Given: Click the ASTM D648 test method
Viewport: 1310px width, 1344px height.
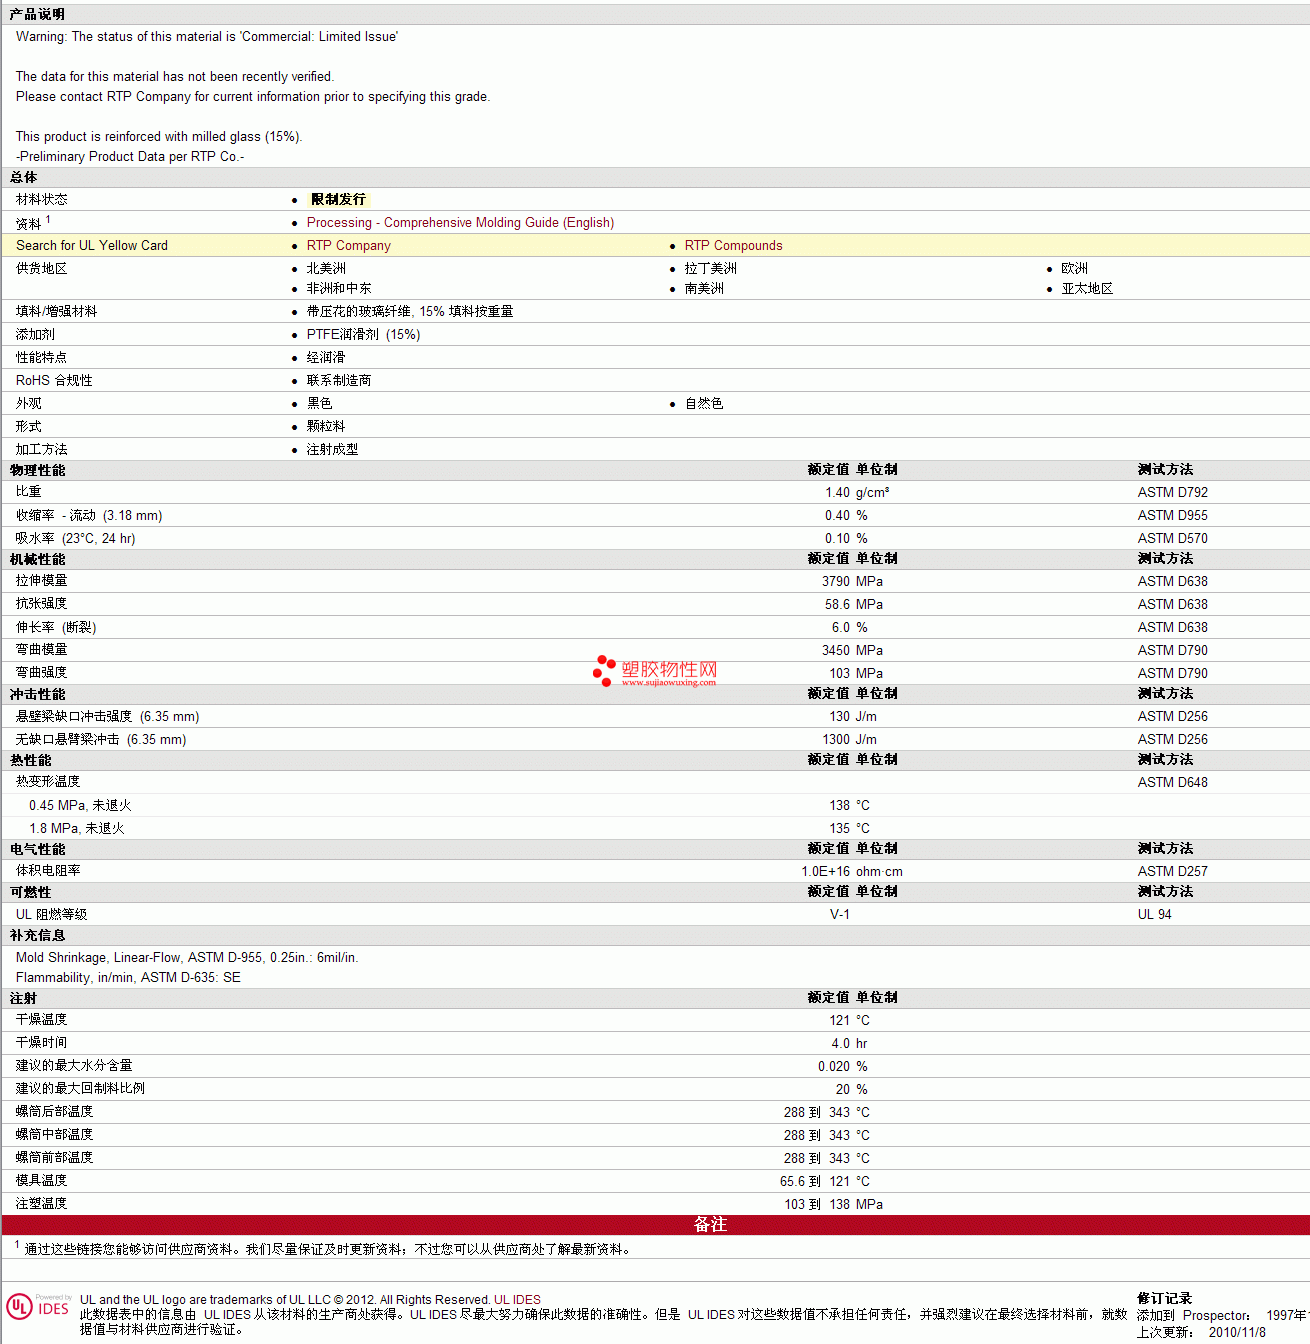Looking at the screenshot, I should click(1172, 783).
